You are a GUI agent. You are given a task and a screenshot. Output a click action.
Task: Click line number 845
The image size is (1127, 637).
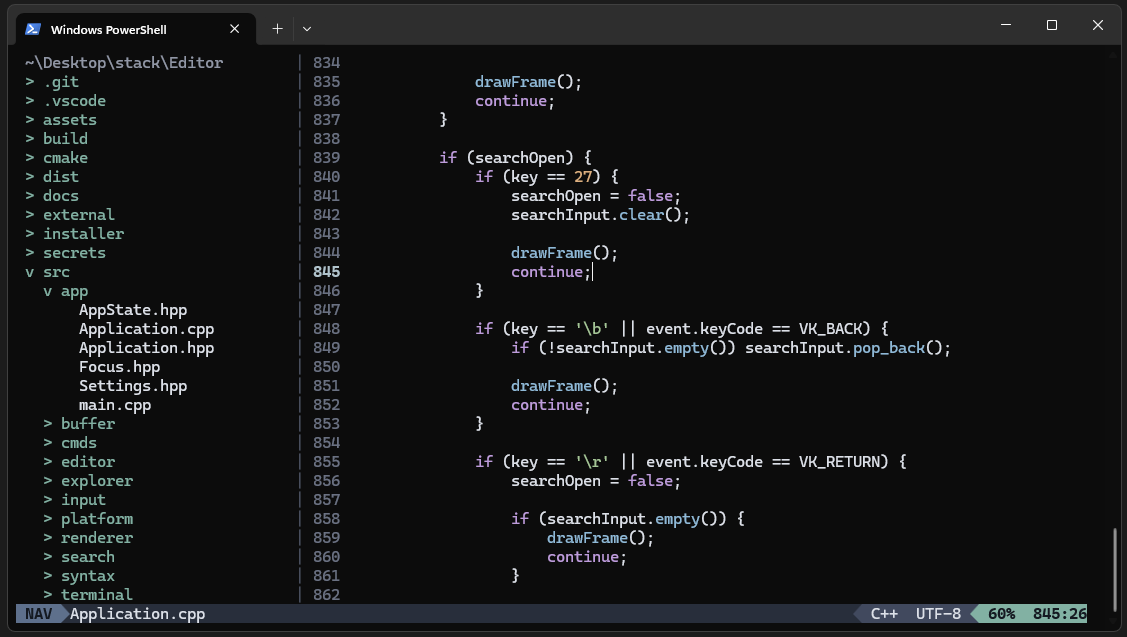(326, 272)
